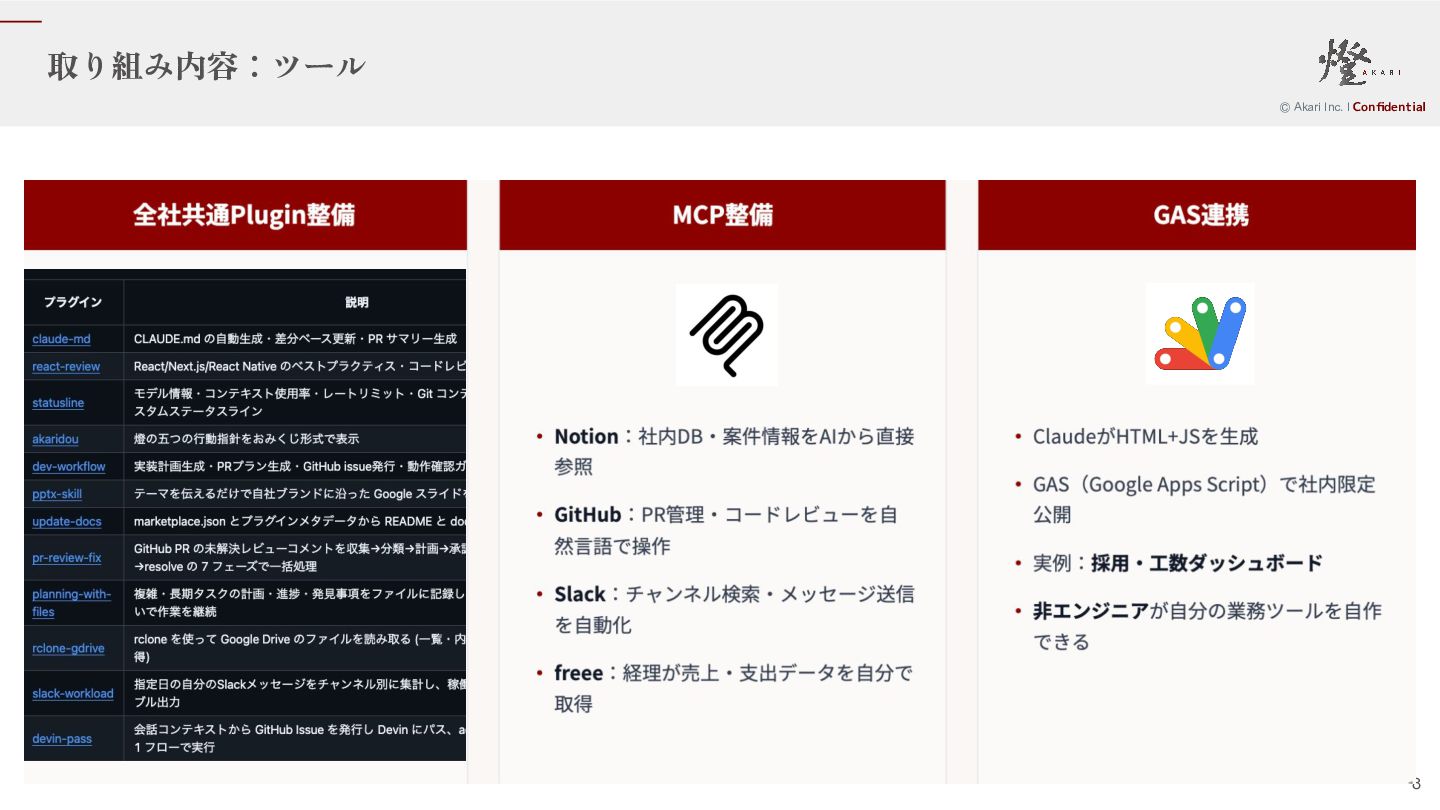Click the red Confidential label
Image resolution: width=1440 pixels, height=810 pixels.
pos(1389,107)
